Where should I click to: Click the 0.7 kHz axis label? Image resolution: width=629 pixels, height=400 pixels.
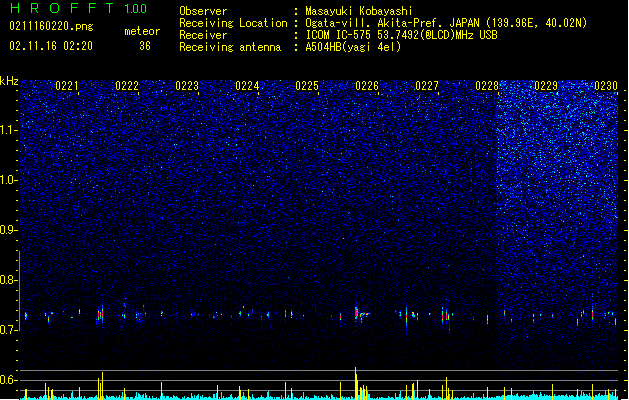[9, 330]
